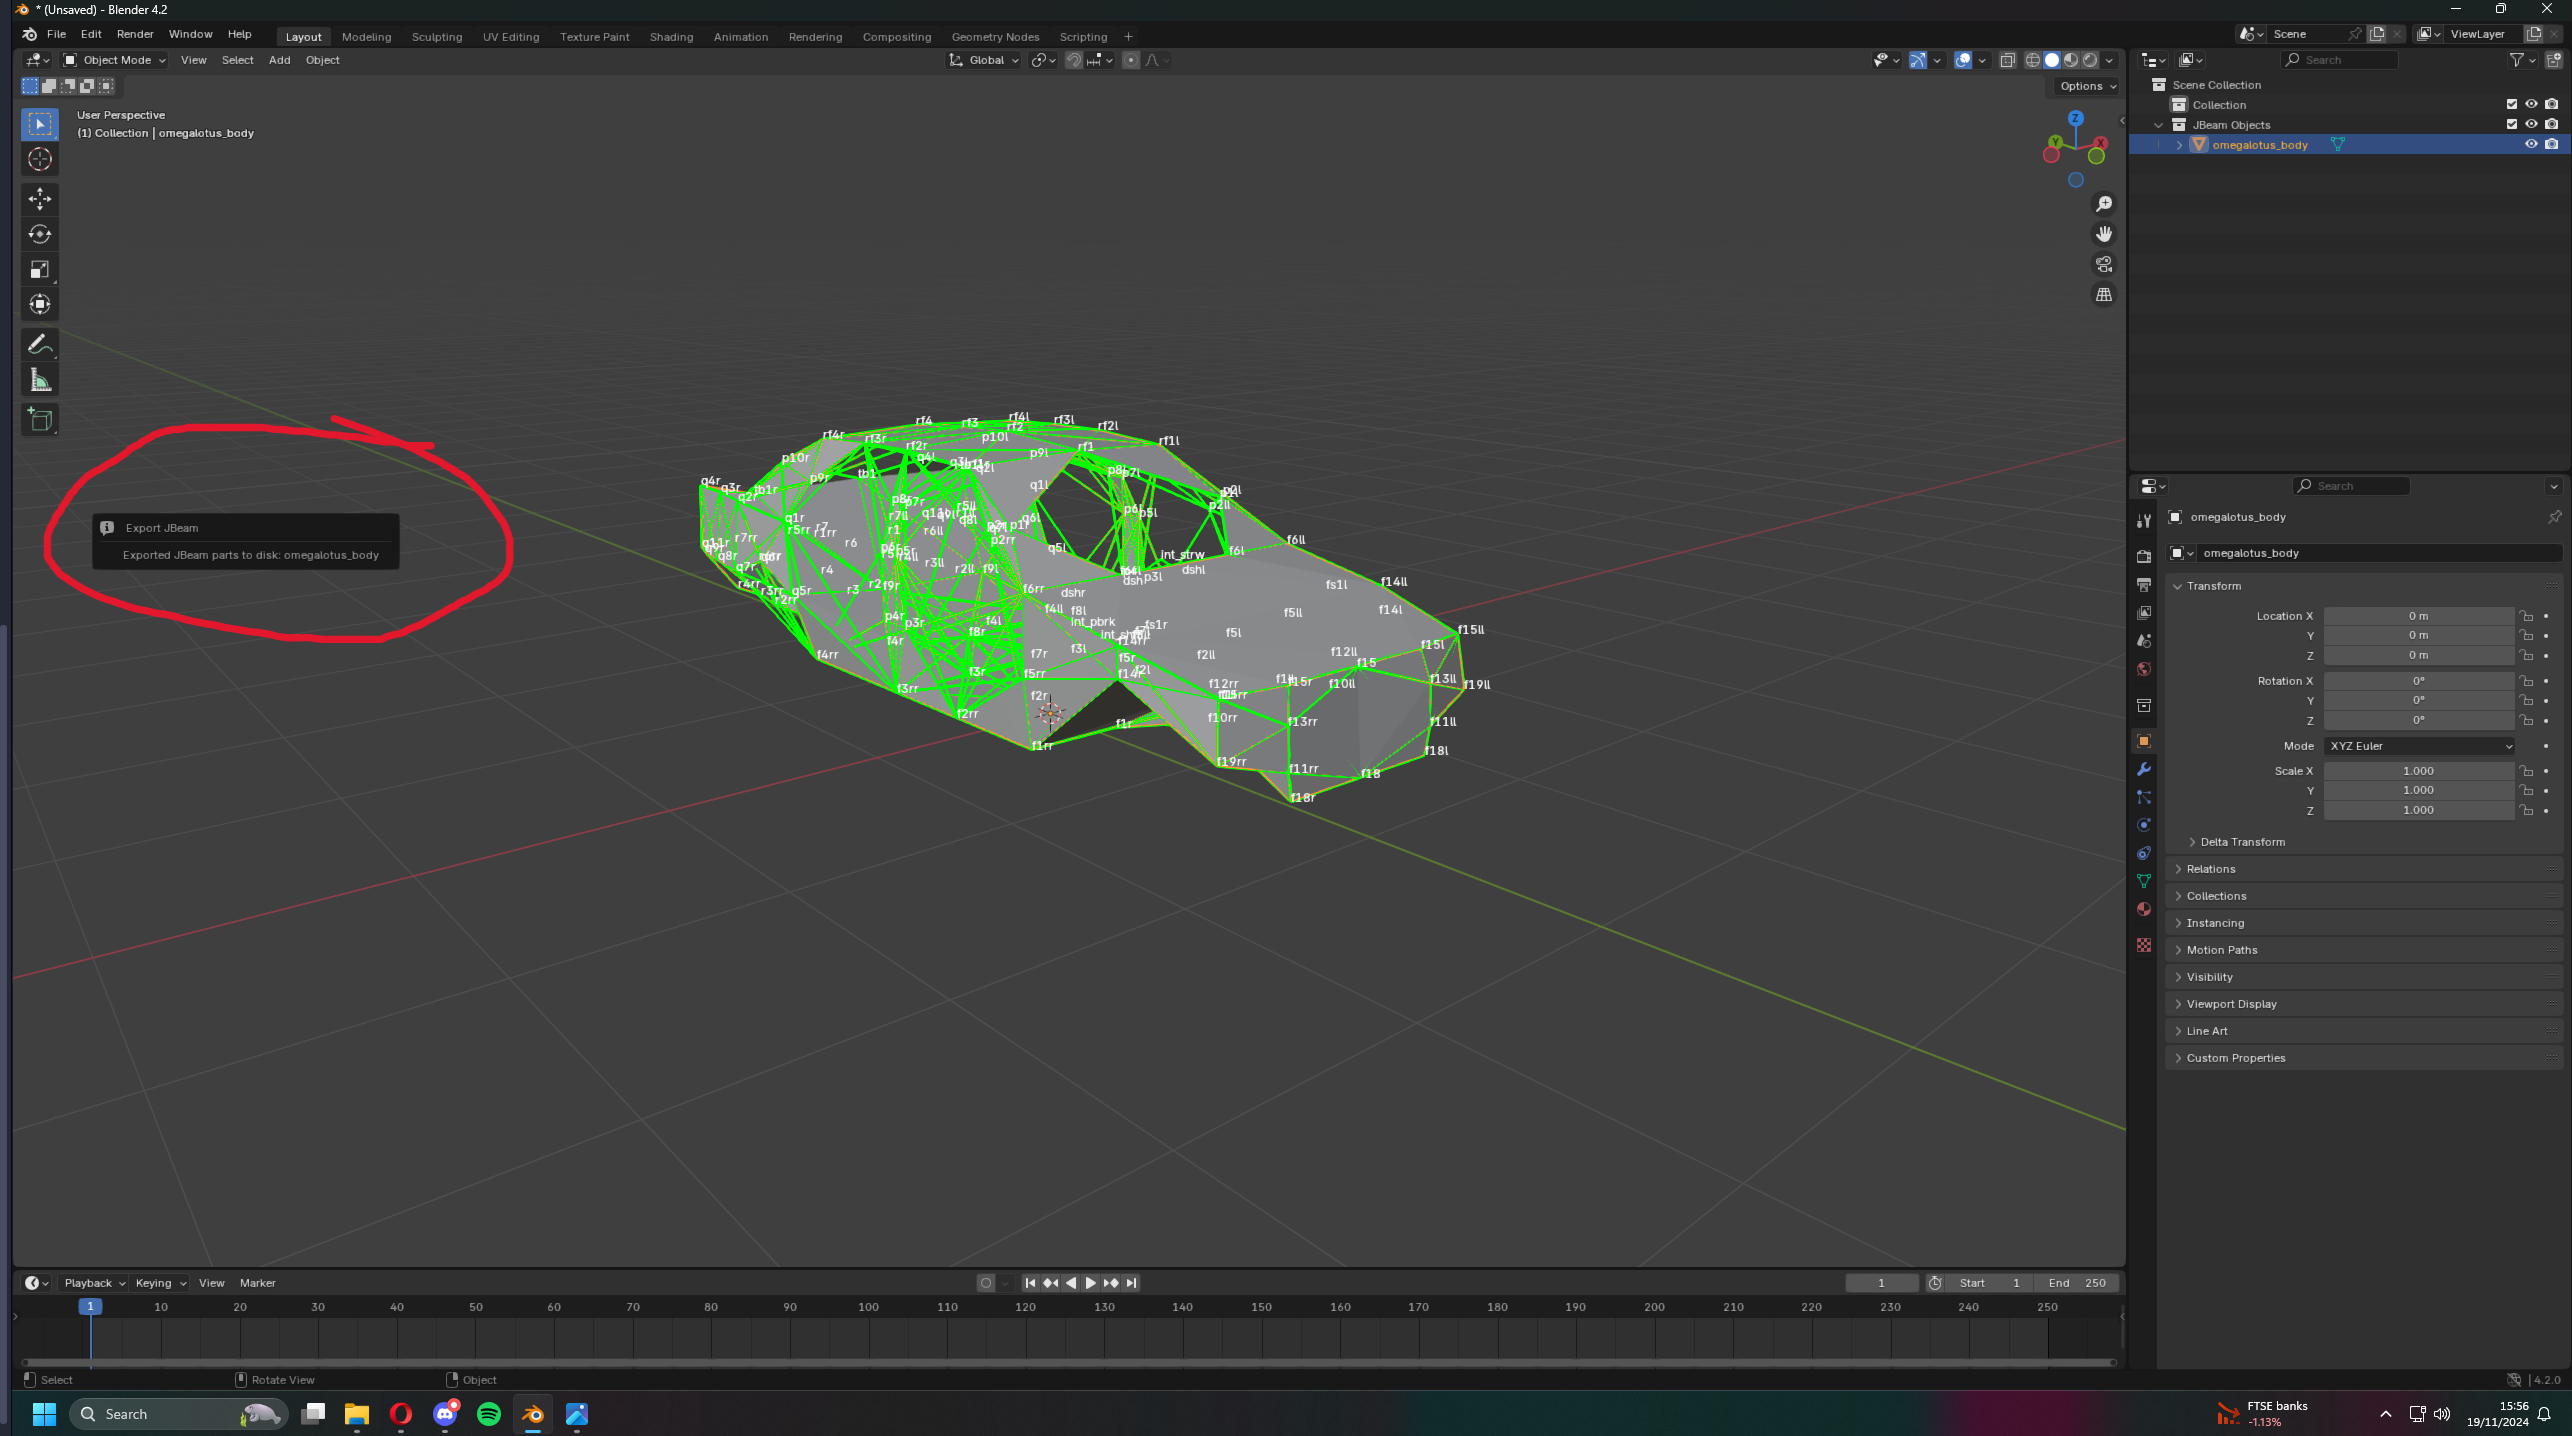Disable Collection render camera icon
Screen dimensions: 2572x1436
point(2551,104)
